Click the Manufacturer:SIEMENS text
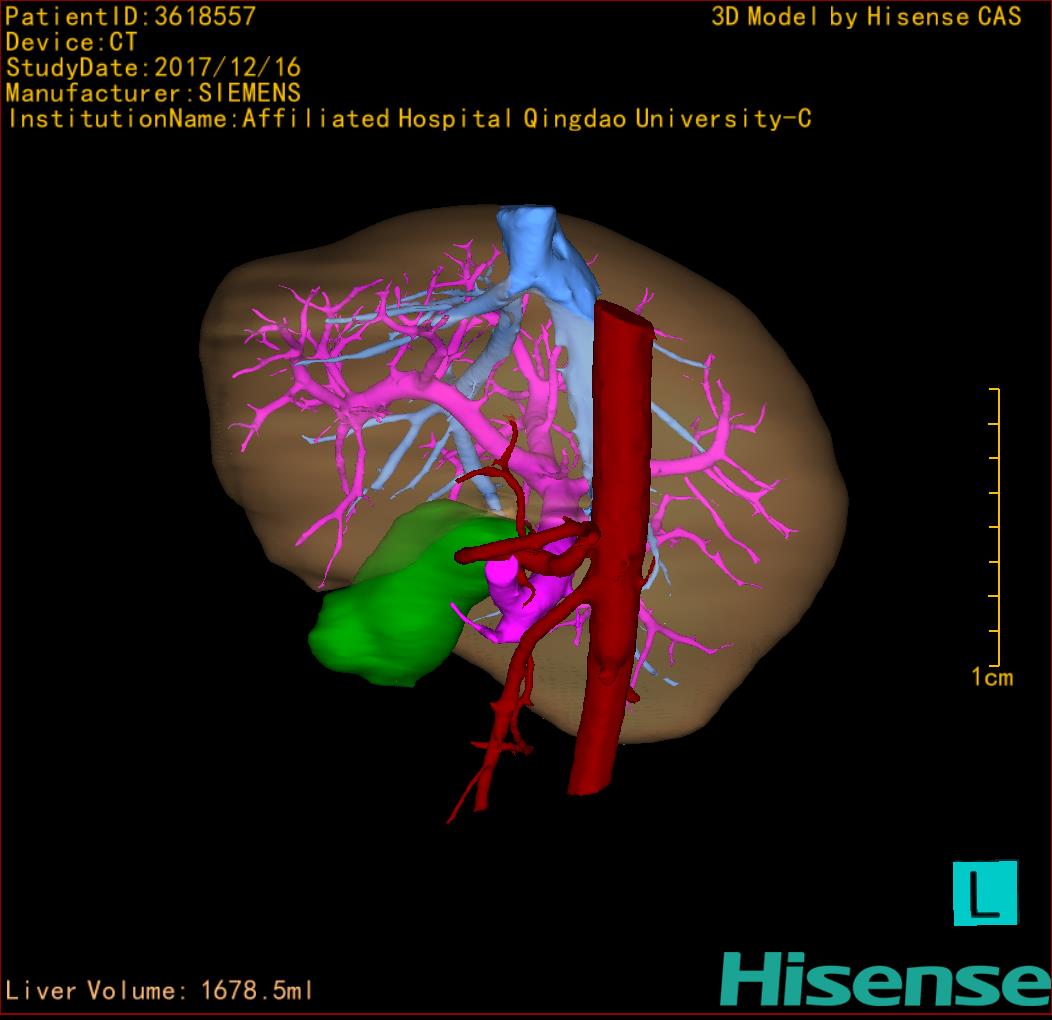This screenshot has width=1052, height=1020. pyautogui.click(x=154, y=93)
